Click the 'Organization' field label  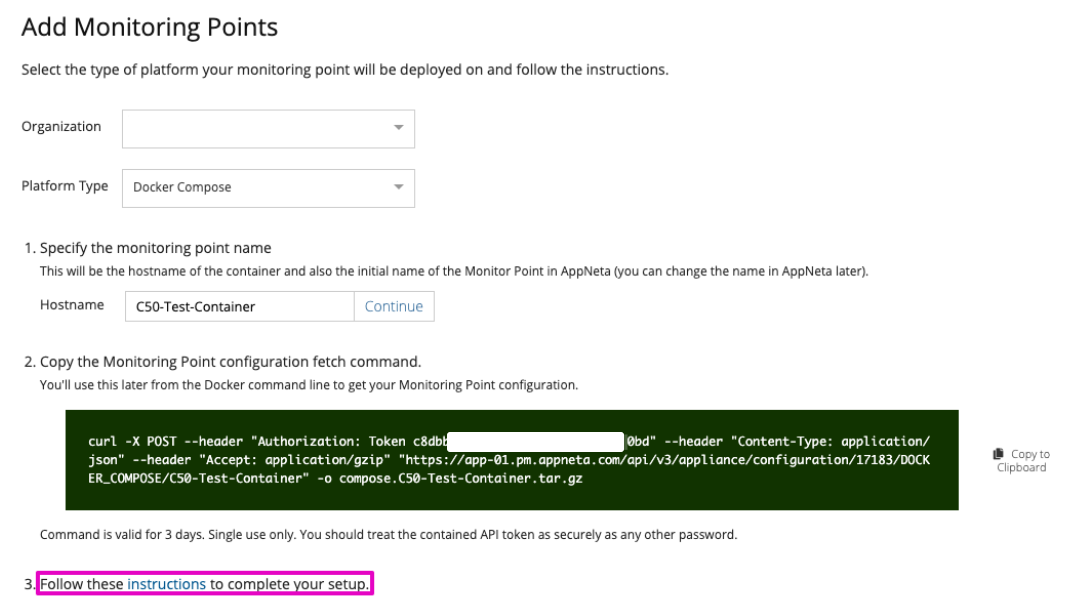coord(61,127)
